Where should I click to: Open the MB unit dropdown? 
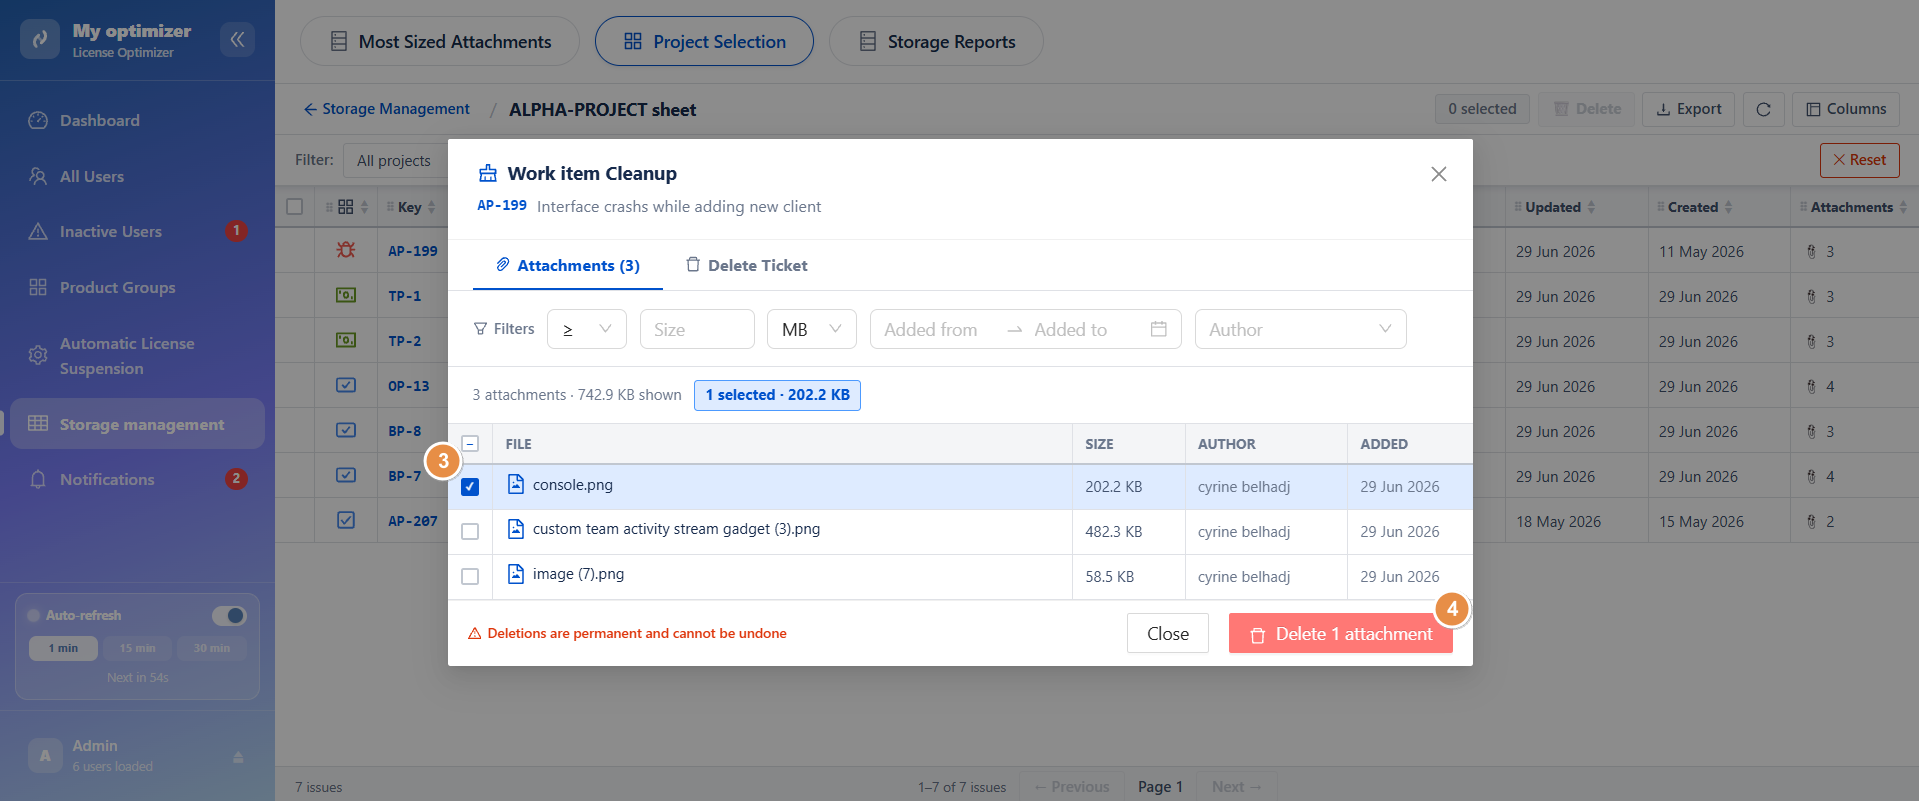click(812, 329)
